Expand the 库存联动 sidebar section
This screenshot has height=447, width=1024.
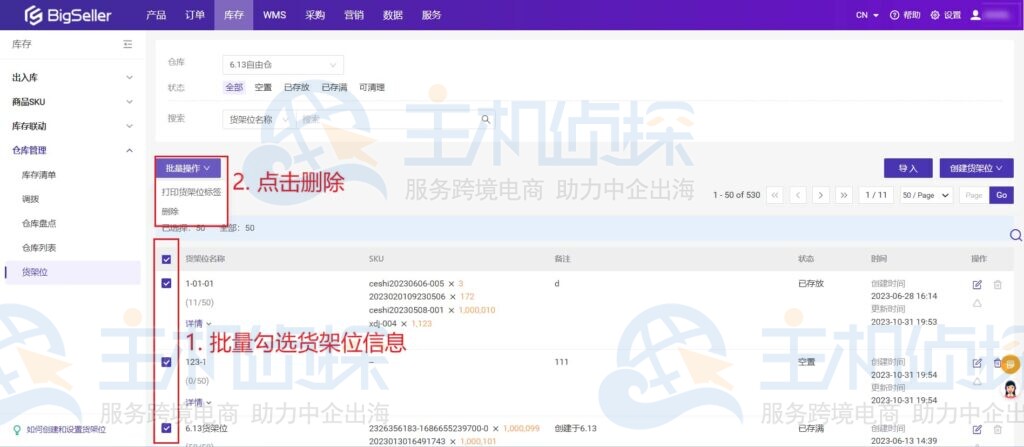(72, 126)
